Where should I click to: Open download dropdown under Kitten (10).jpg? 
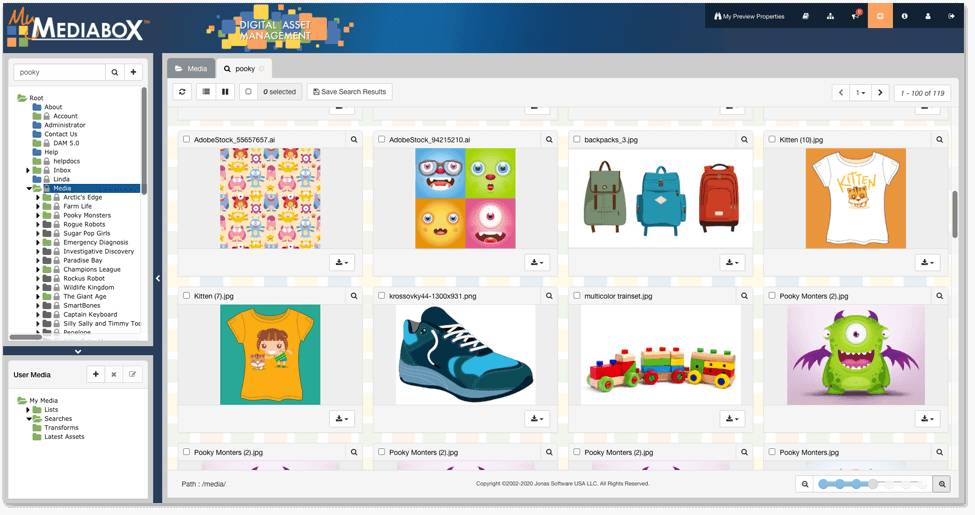[928, 262]
